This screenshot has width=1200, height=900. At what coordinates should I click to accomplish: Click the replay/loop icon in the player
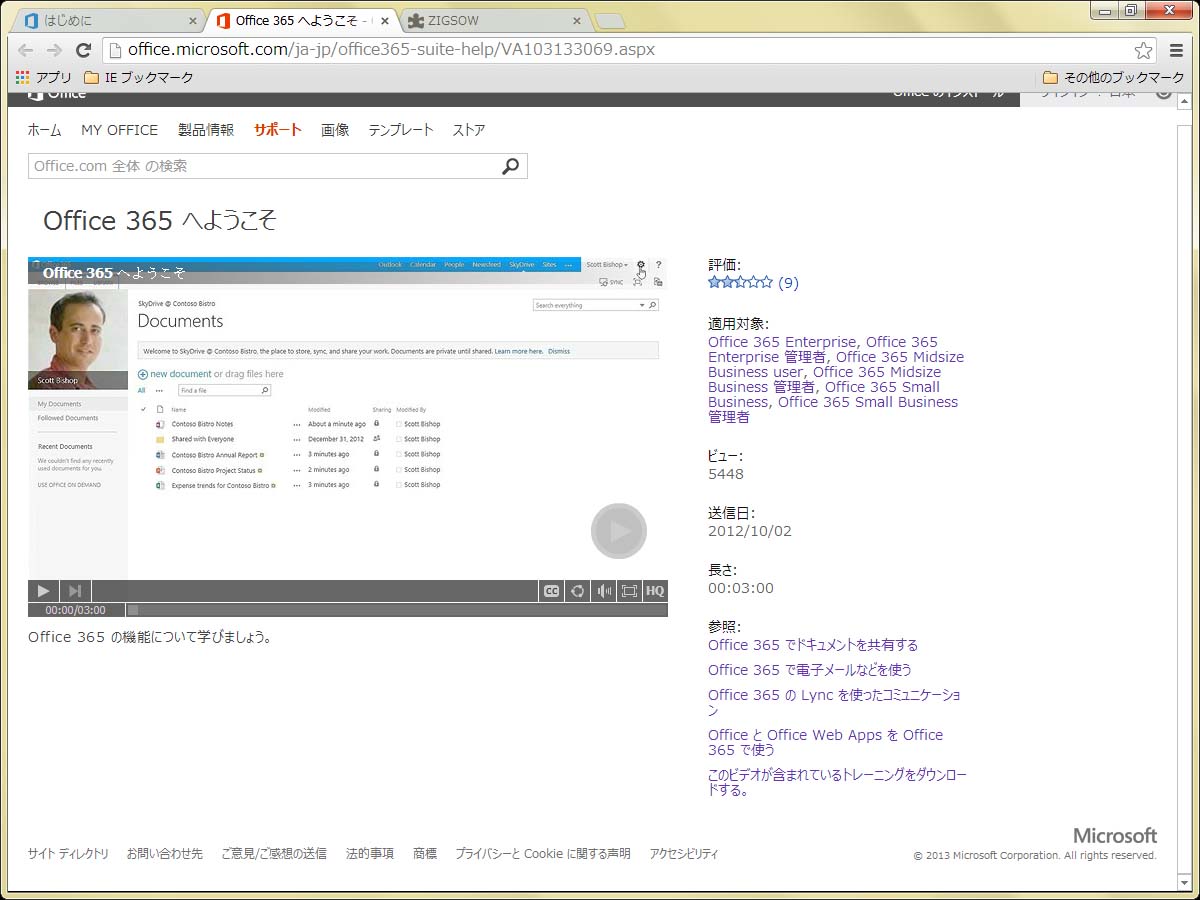[x=577, y=591]
